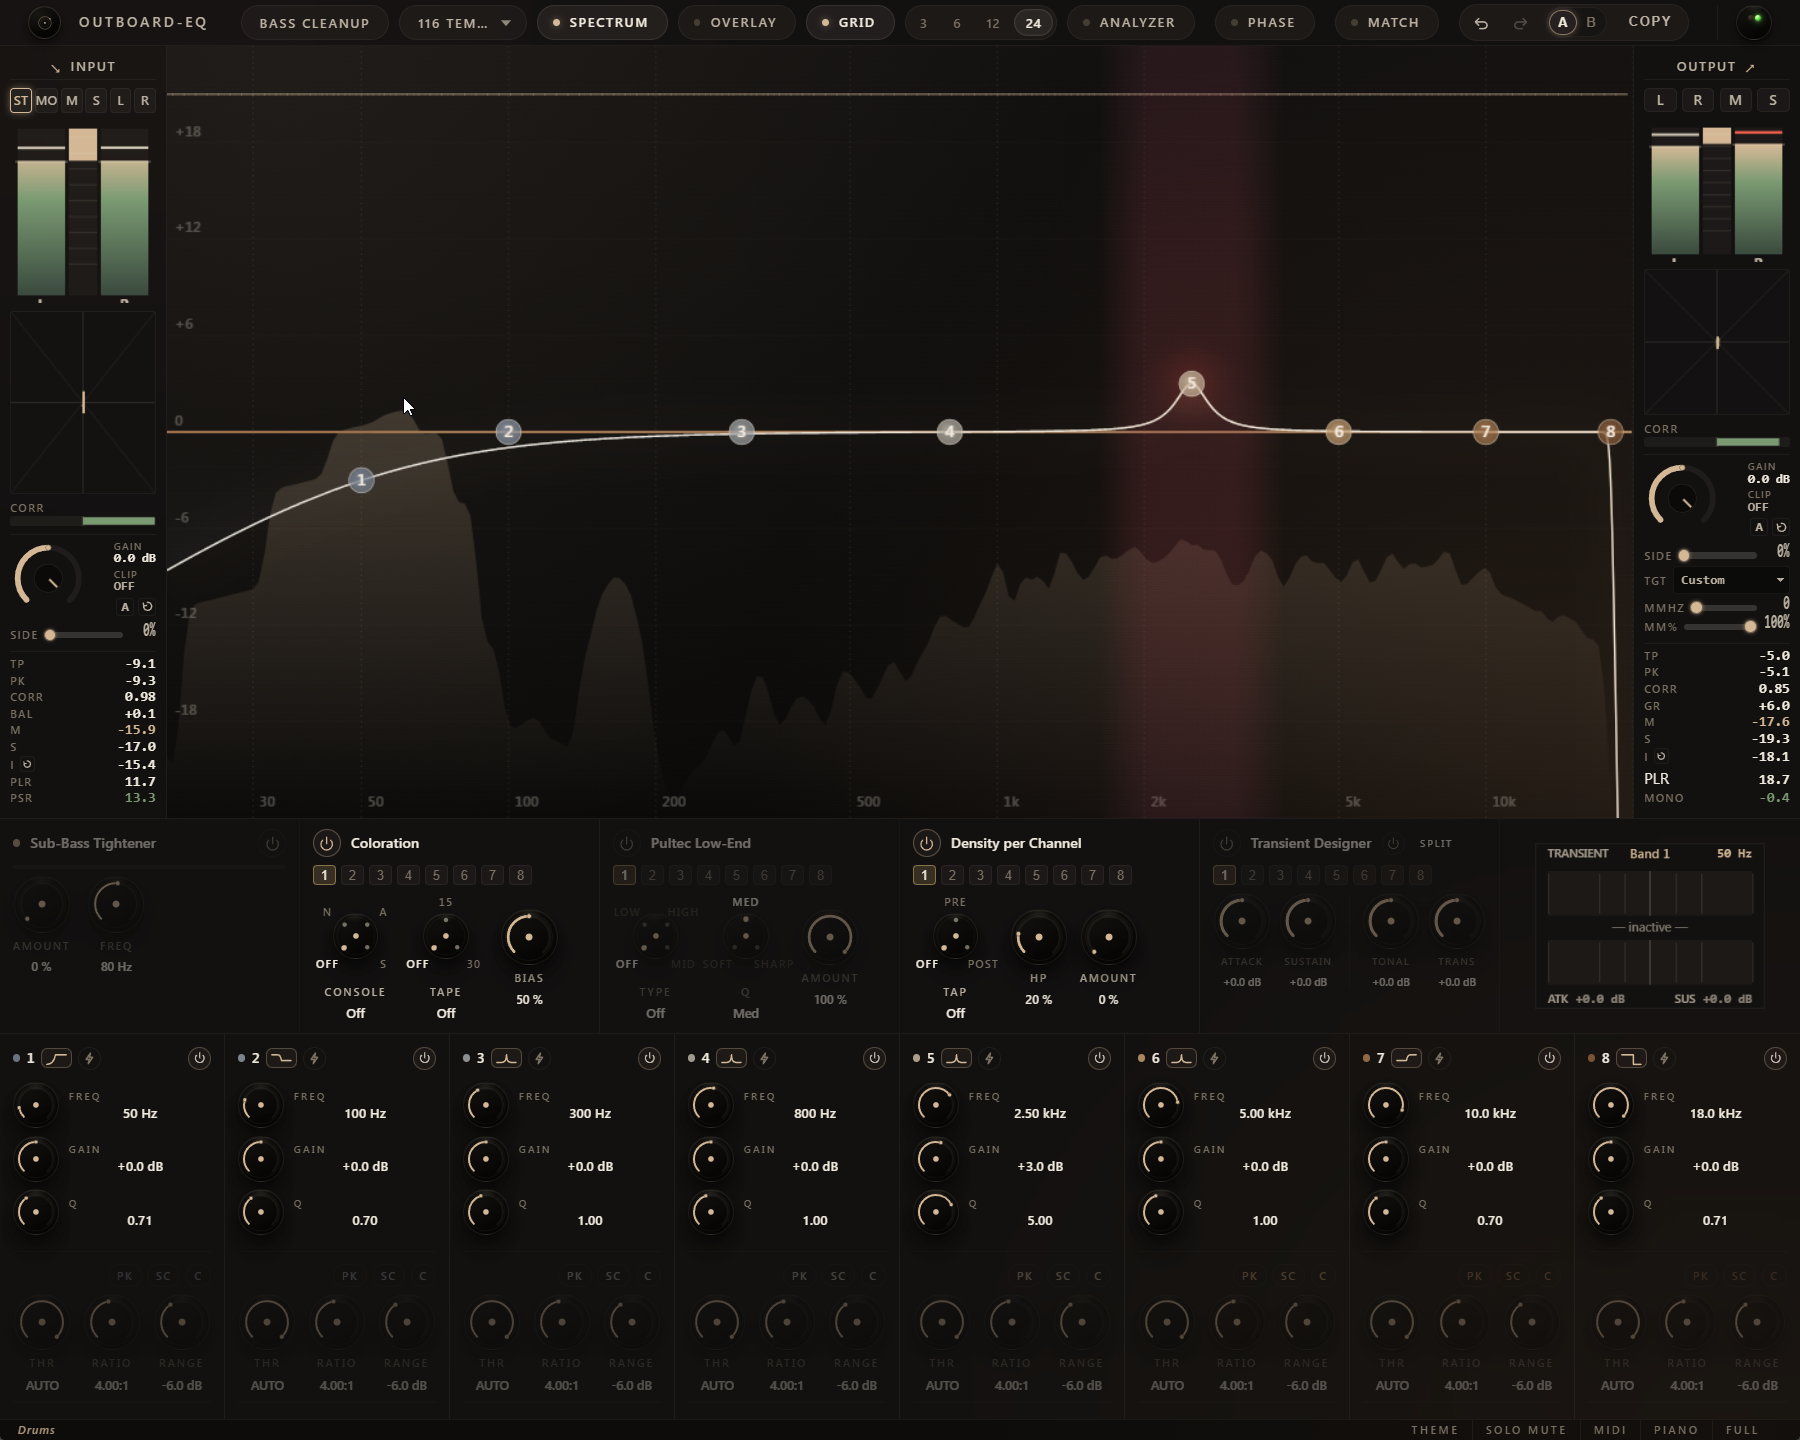Click the PIANO button

point(1676,1430)
